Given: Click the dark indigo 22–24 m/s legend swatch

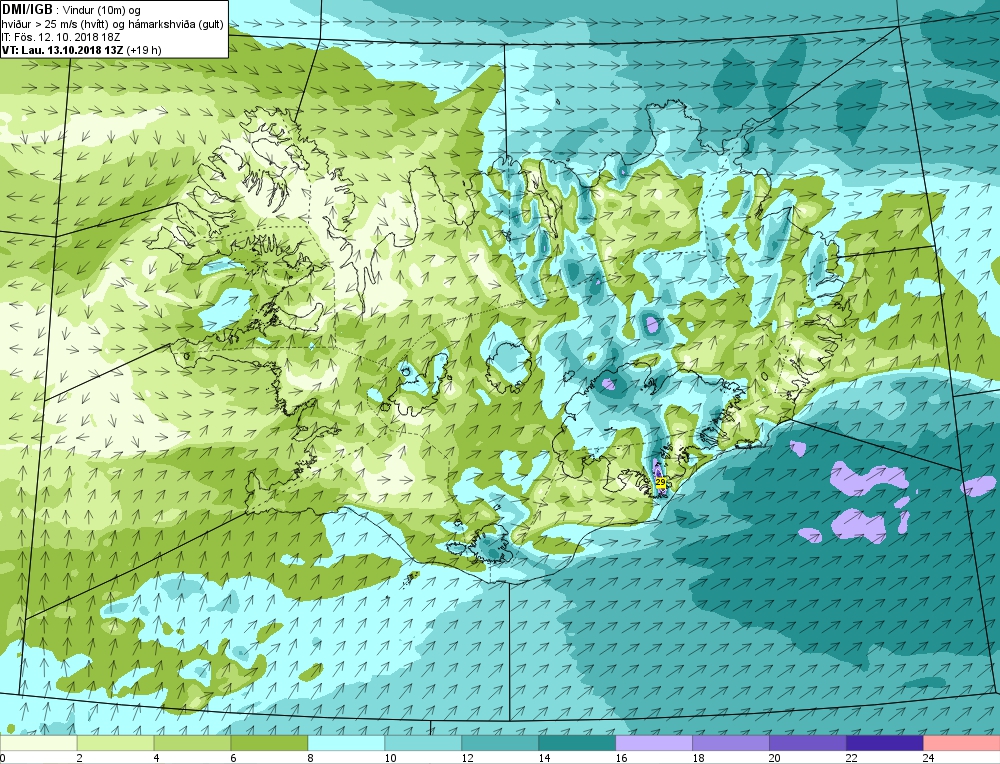Looking at the screenshot, I should point(885,743).
